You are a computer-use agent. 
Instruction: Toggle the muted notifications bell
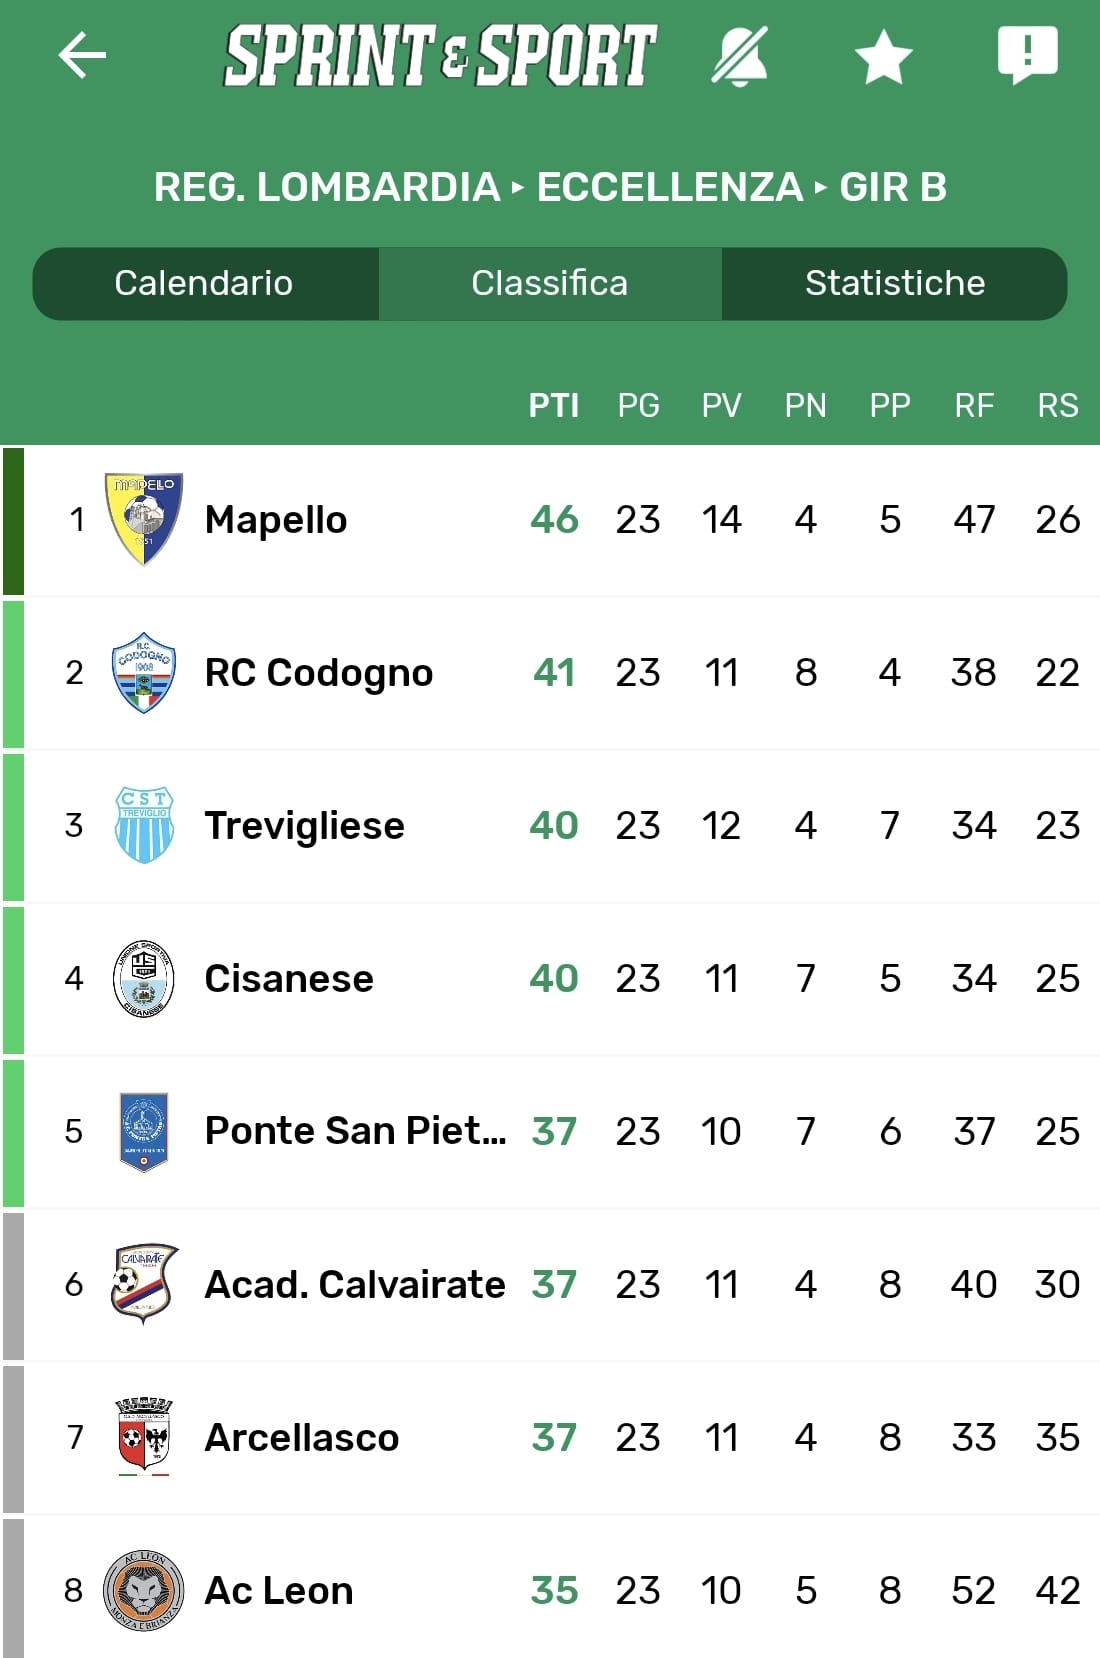point(740,56)
